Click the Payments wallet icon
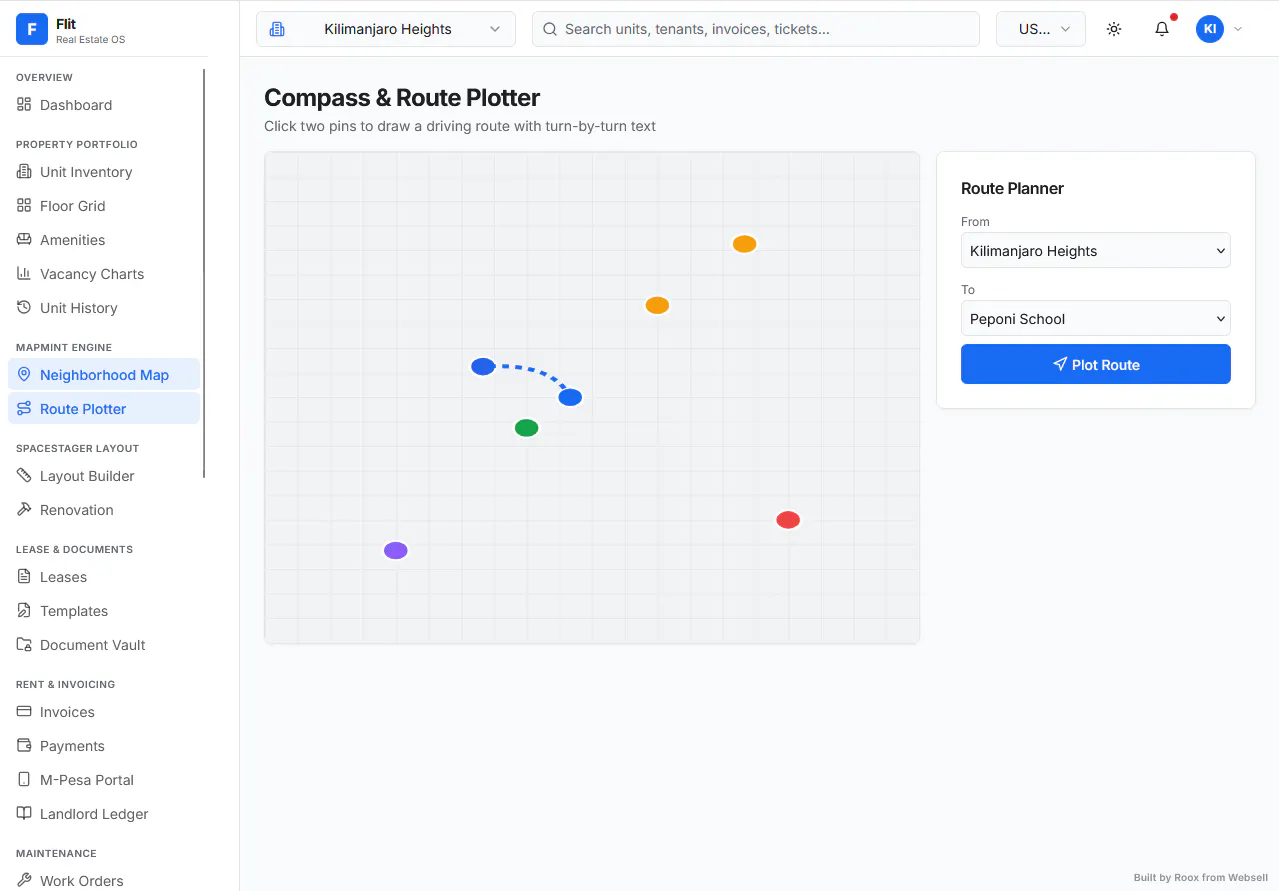This screenshot has height=891, width=1279. tap(24, 746)
